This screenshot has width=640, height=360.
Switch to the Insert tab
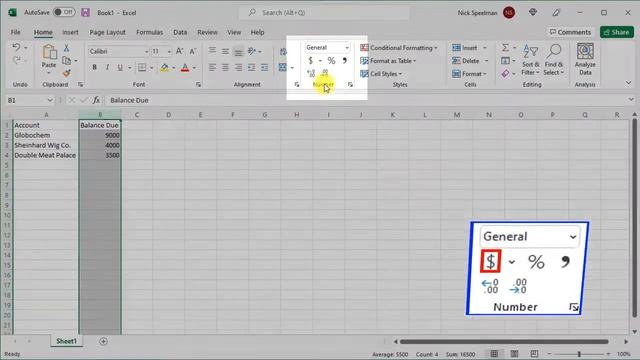(70, 32)
